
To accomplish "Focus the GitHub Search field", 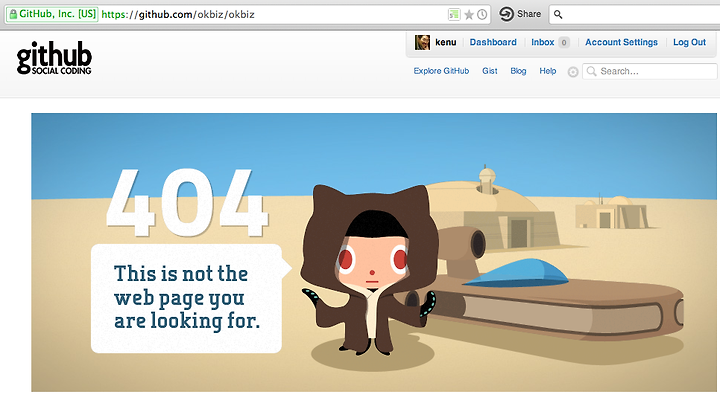I will 649,71.
